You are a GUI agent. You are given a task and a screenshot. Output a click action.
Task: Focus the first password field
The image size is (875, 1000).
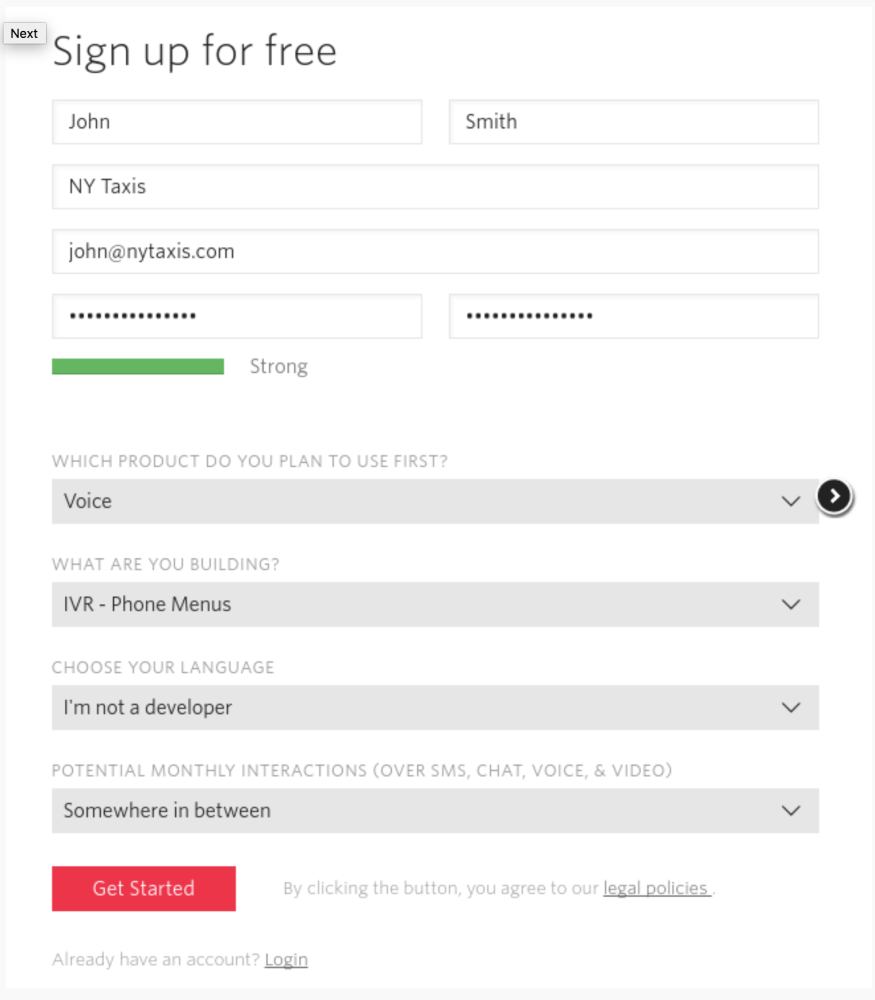[x=237, y=317]
